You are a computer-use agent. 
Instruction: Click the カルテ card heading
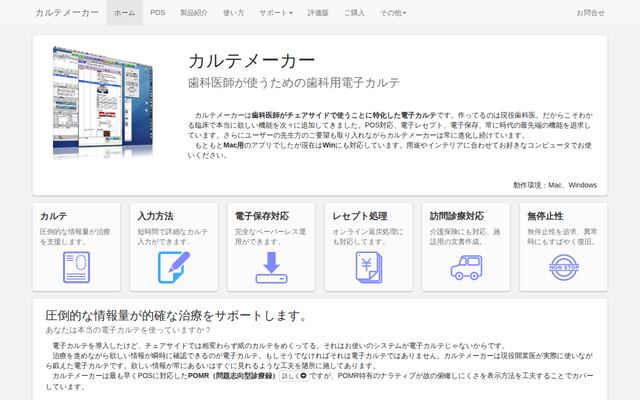coord(53,216)
